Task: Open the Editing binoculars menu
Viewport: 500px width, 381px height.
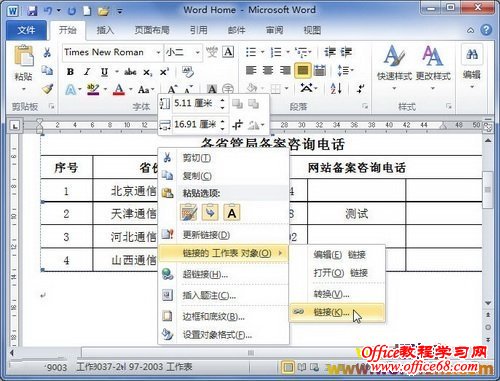Action: [x=472, y=67]
